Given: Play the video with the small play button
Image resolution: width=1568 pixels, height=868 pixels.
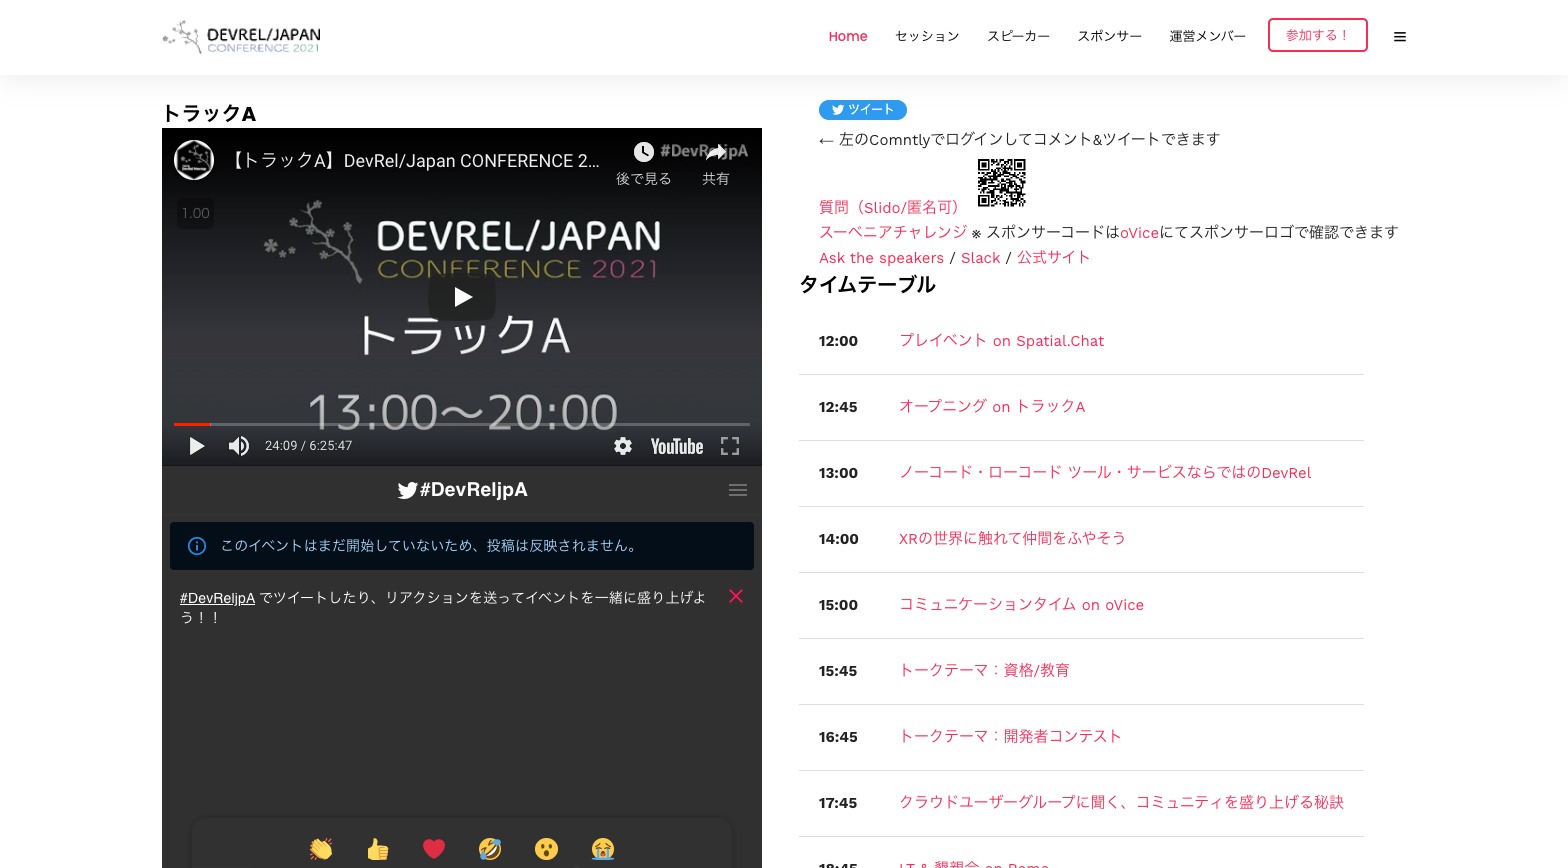Looking at the screenshot, I should click(197, 446).
